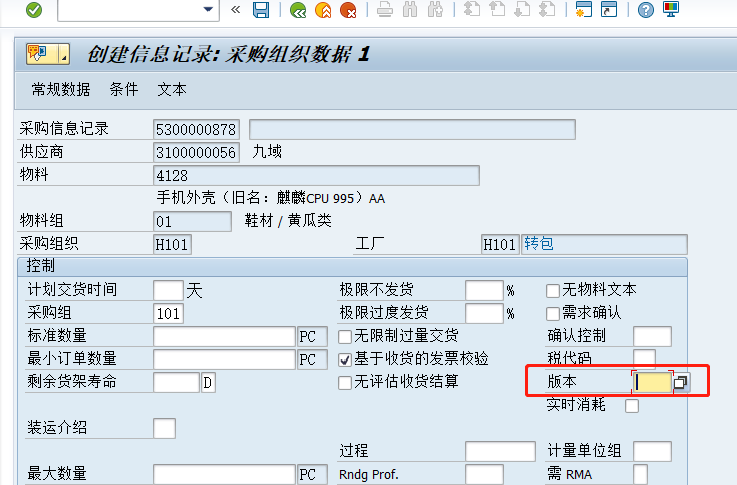The image size is (737, 485).
Task: Go to First Page icon
Action: [471, 10]
